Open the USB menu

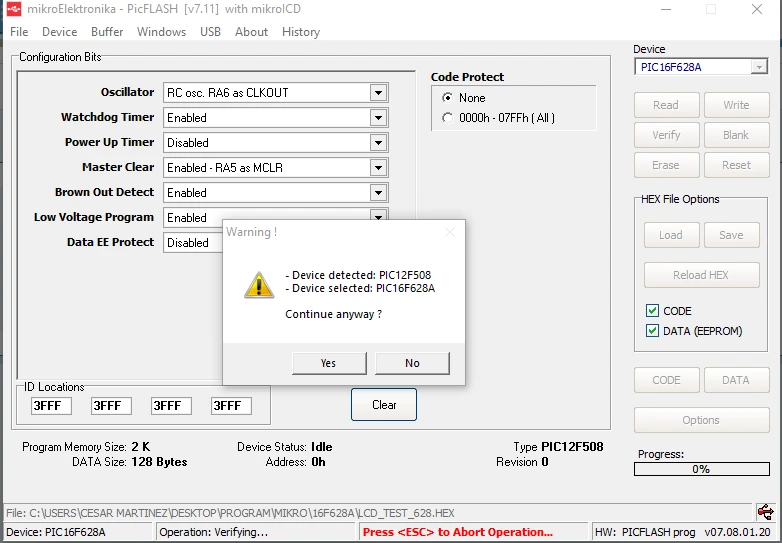(x=210, y=32)
